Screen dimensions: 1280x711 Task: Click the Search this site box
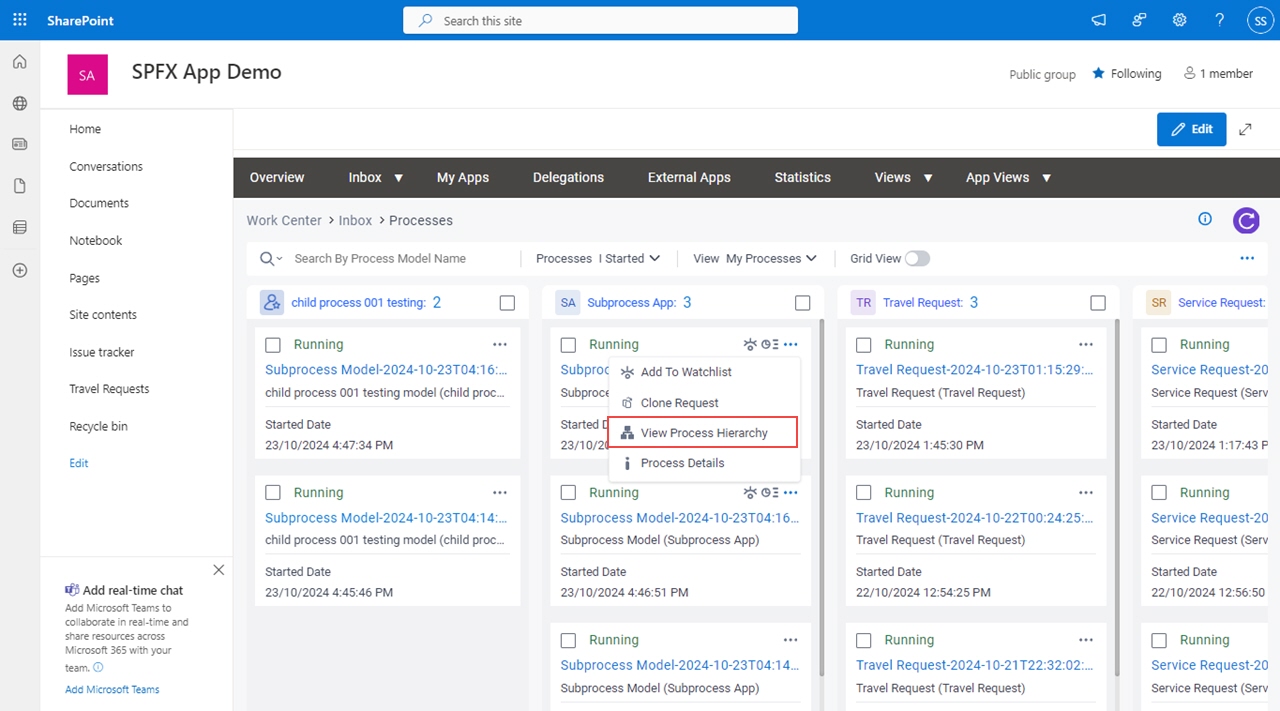point(600,20)
